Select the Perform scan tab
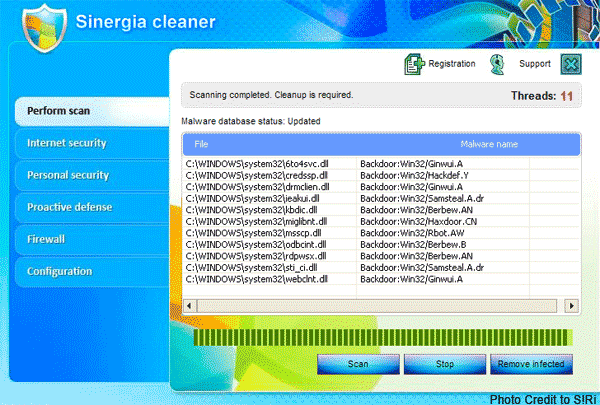600x405 pixels. pyautogui.click(x=92, y=111)
